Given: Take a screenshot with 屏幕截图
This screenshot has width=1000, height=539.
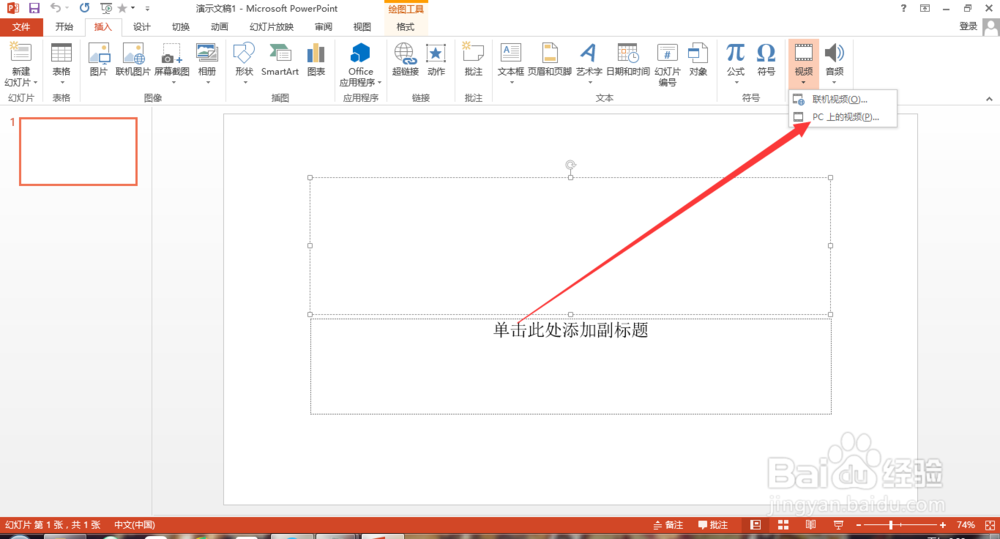Looking at the screenshot, I should [172, 54].
